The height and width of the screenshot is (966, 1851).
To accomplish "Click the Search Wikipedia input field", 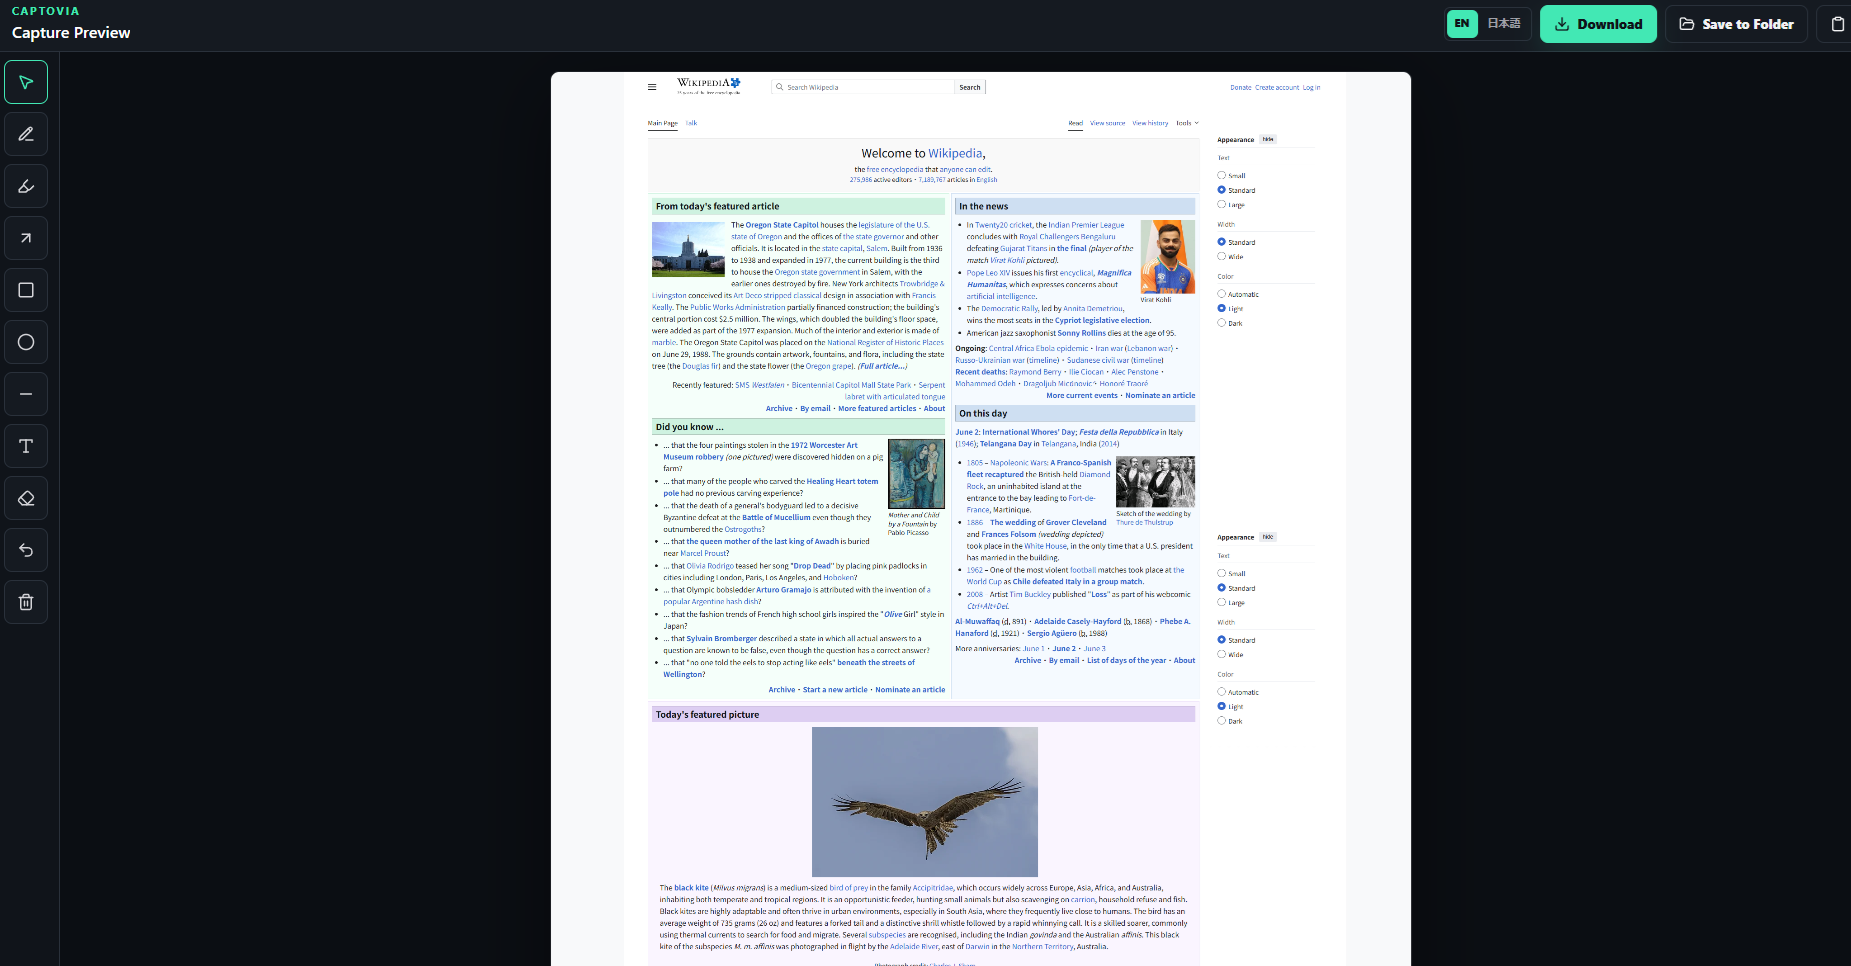I will click(x=864, y=87).
